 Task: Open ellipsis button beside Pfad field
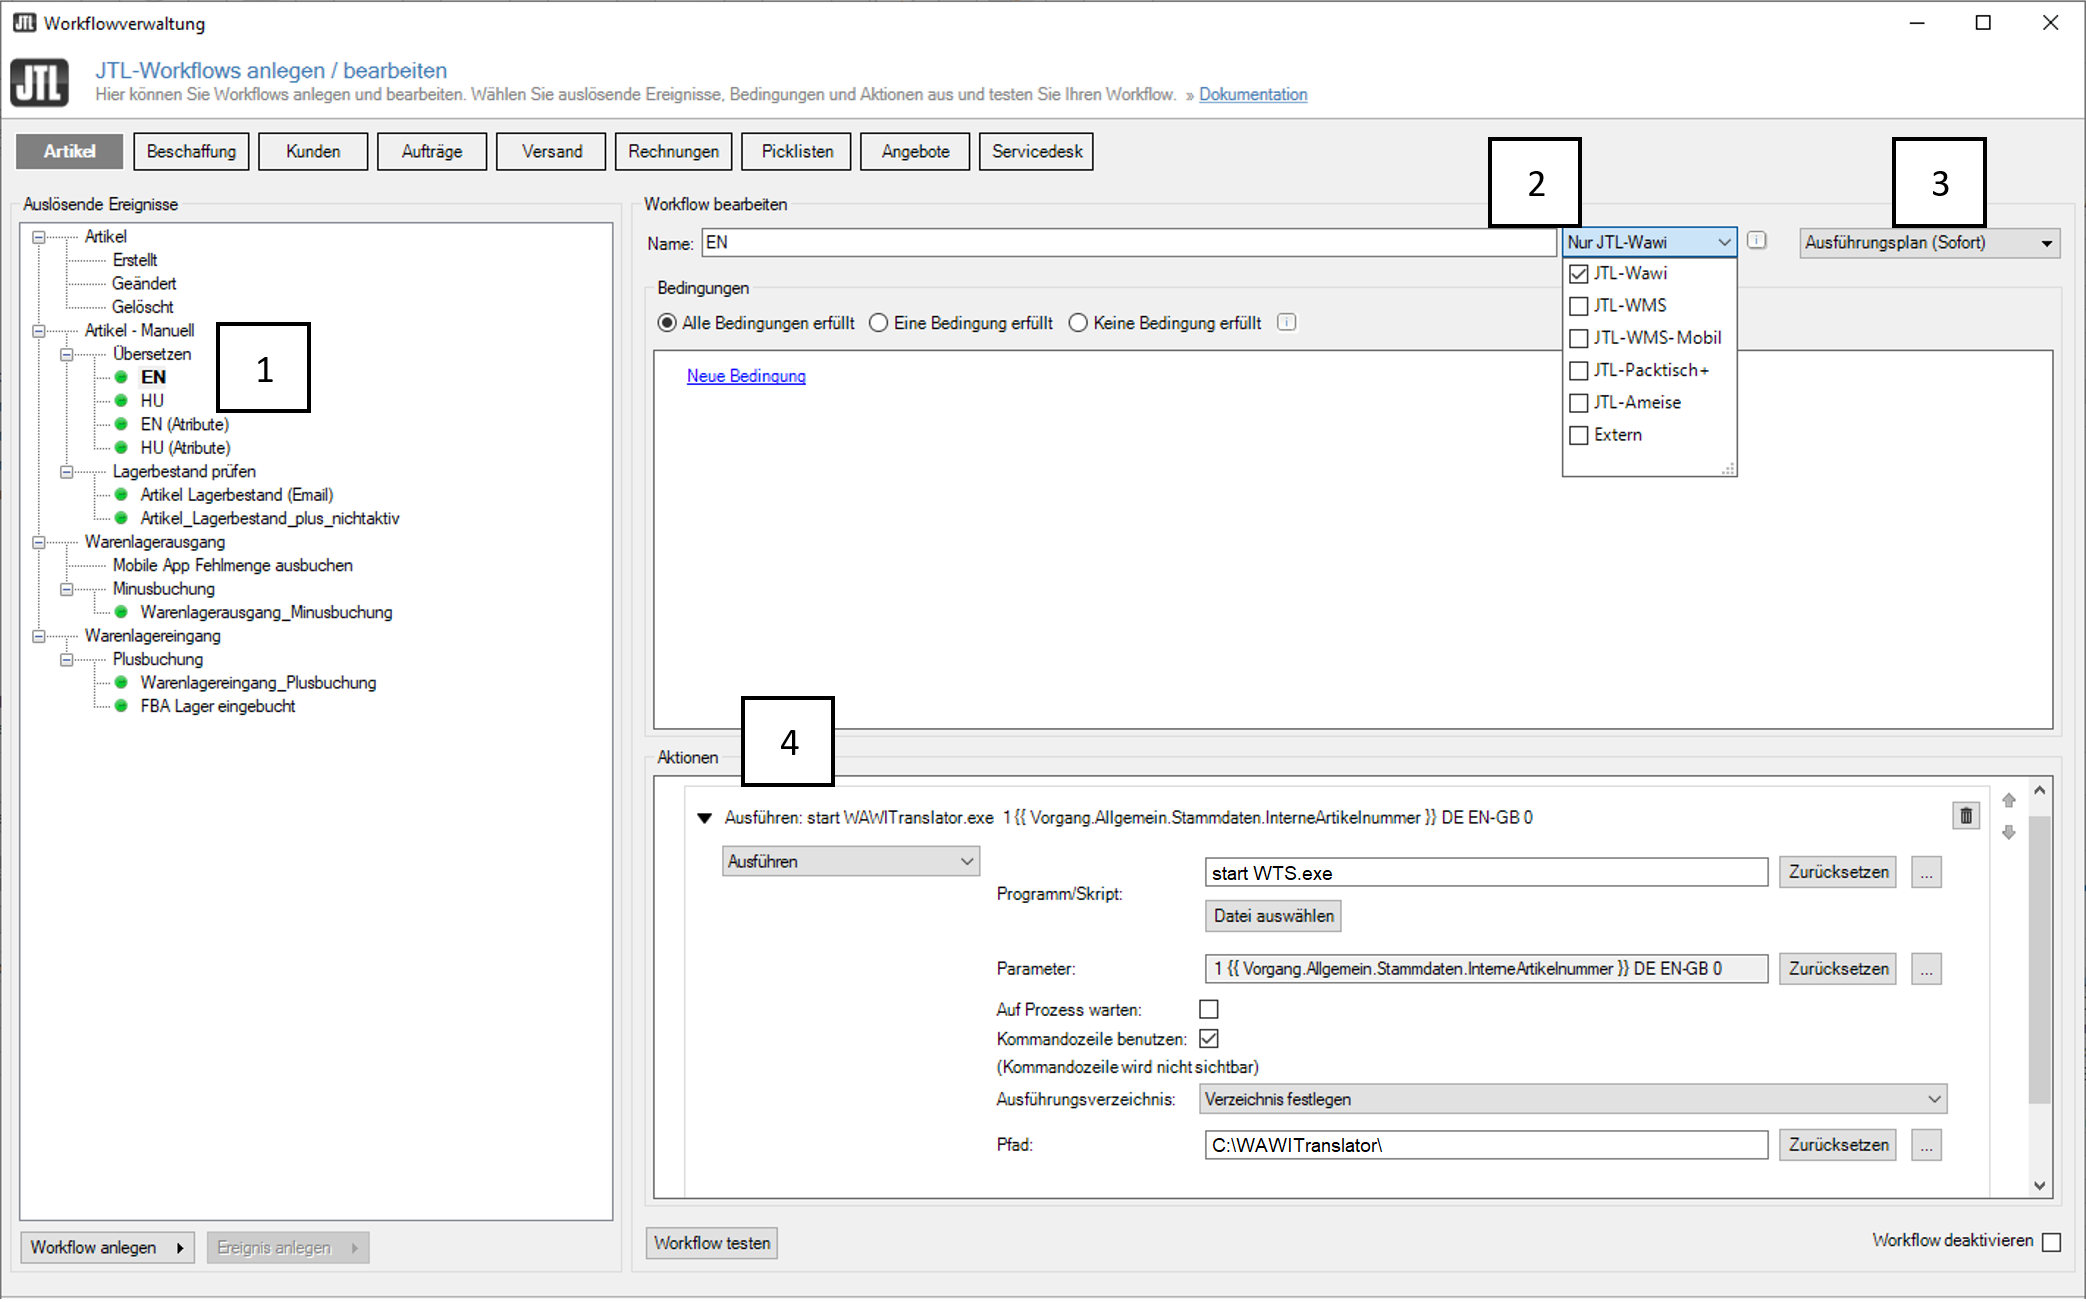point(1926,1145)
